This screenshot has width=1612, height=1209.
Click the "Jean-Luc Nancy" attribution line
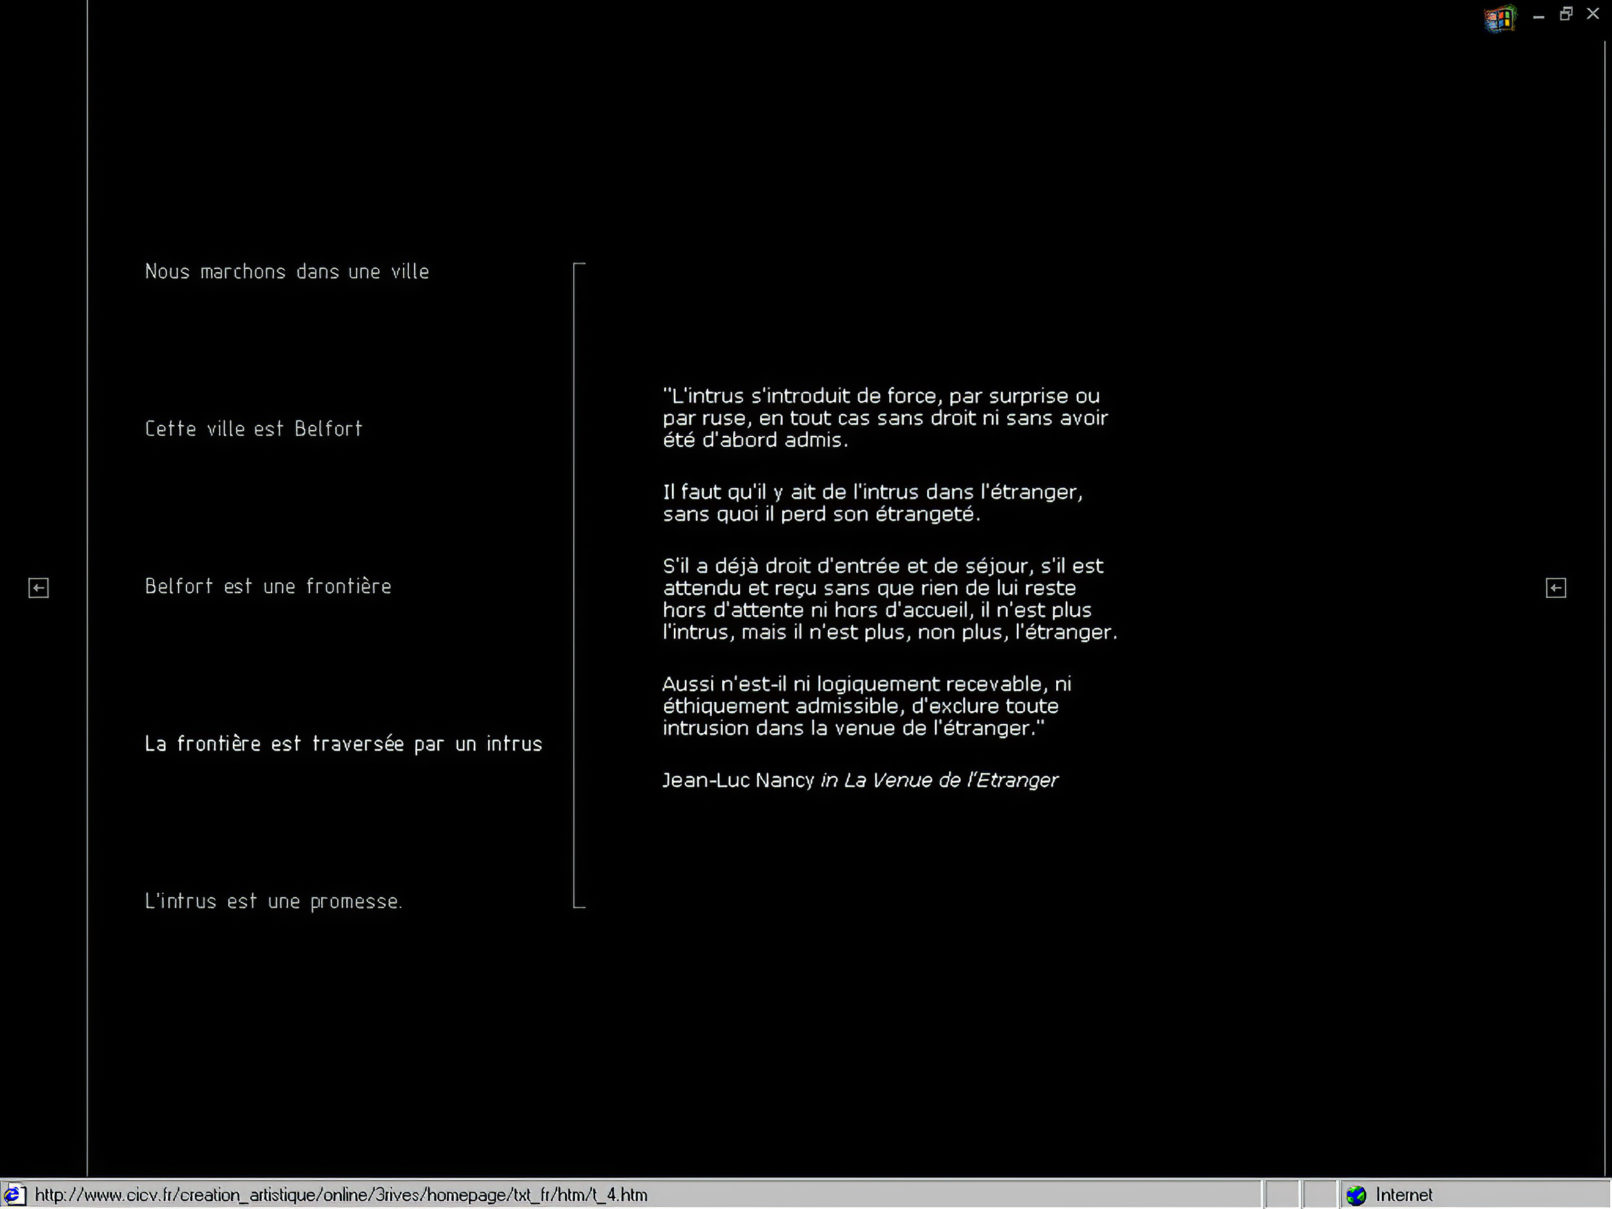point(859,780)
